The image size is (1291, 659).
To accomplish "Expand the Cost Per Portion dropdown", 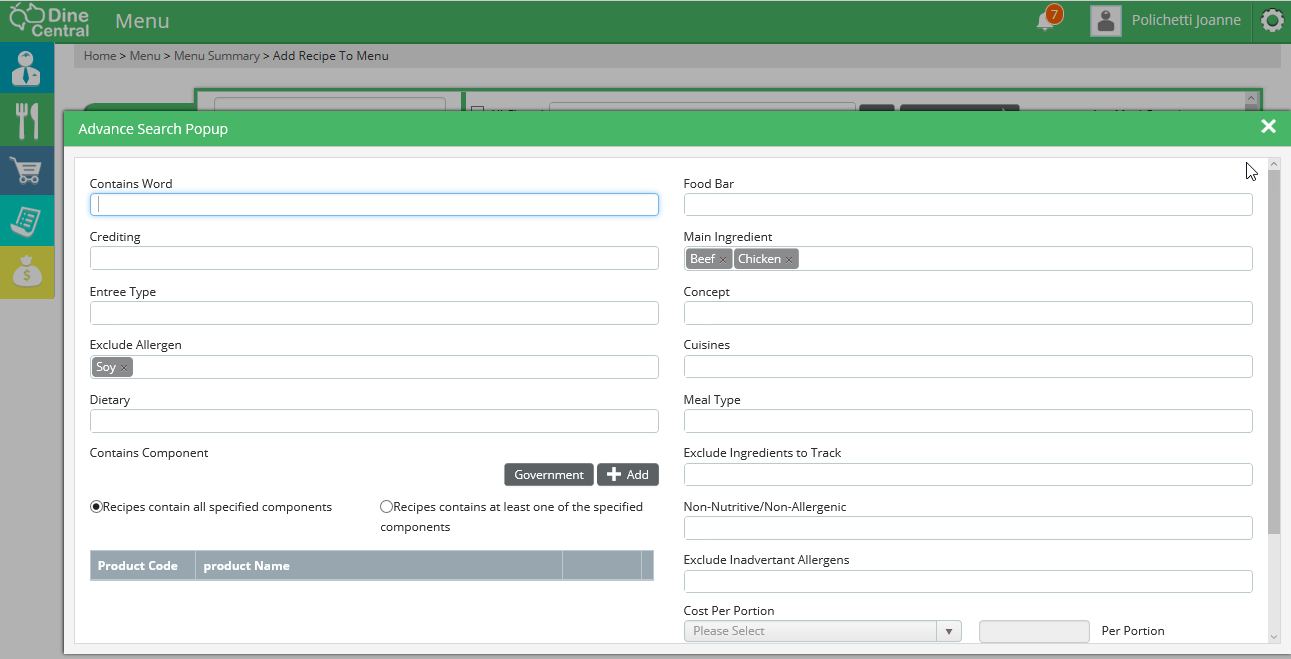I will 948,631.
